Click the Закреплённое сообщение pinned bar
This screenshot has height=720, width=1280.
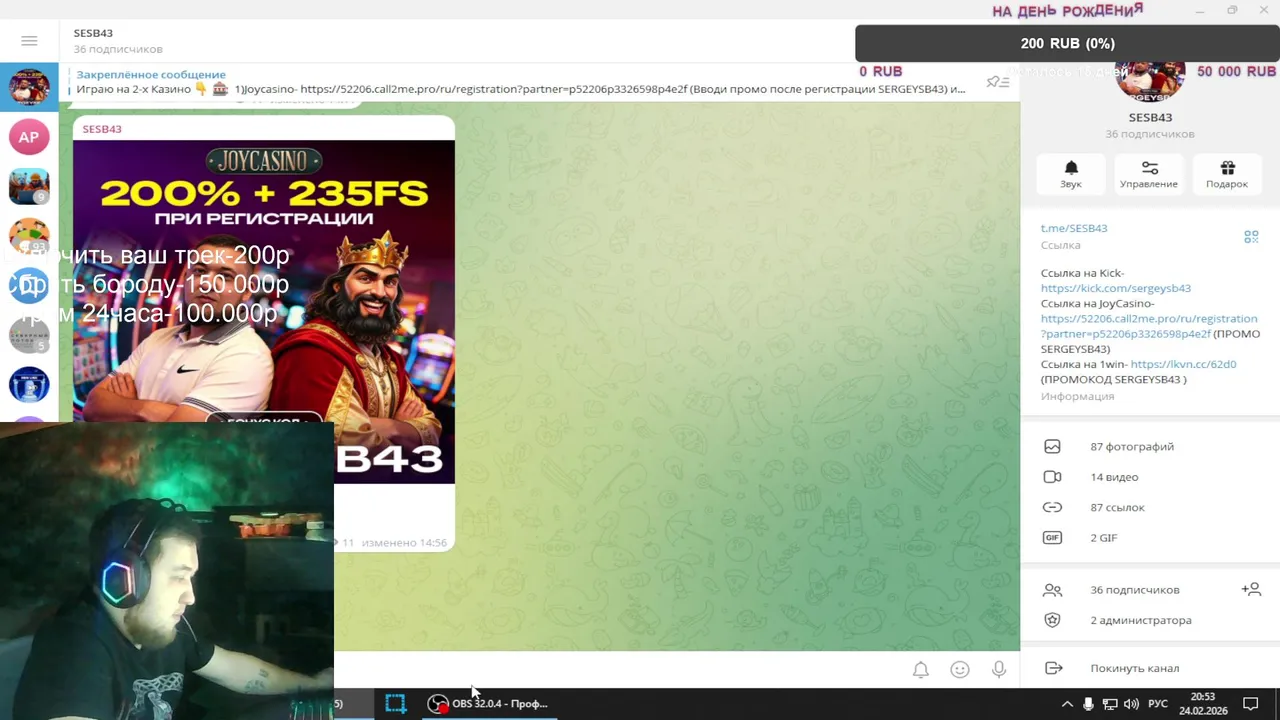pos(520,82)
